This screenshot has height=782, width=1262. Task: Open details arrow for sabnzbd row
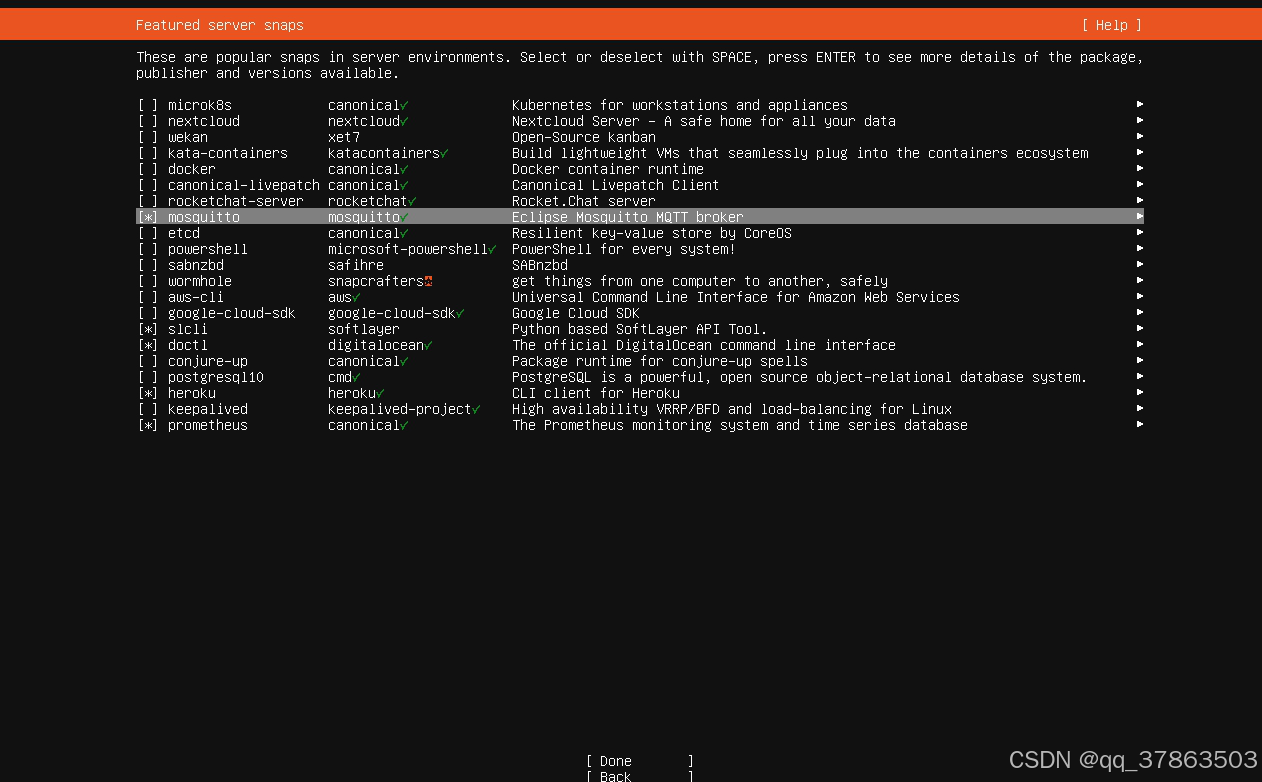(x=1140, y=264)
